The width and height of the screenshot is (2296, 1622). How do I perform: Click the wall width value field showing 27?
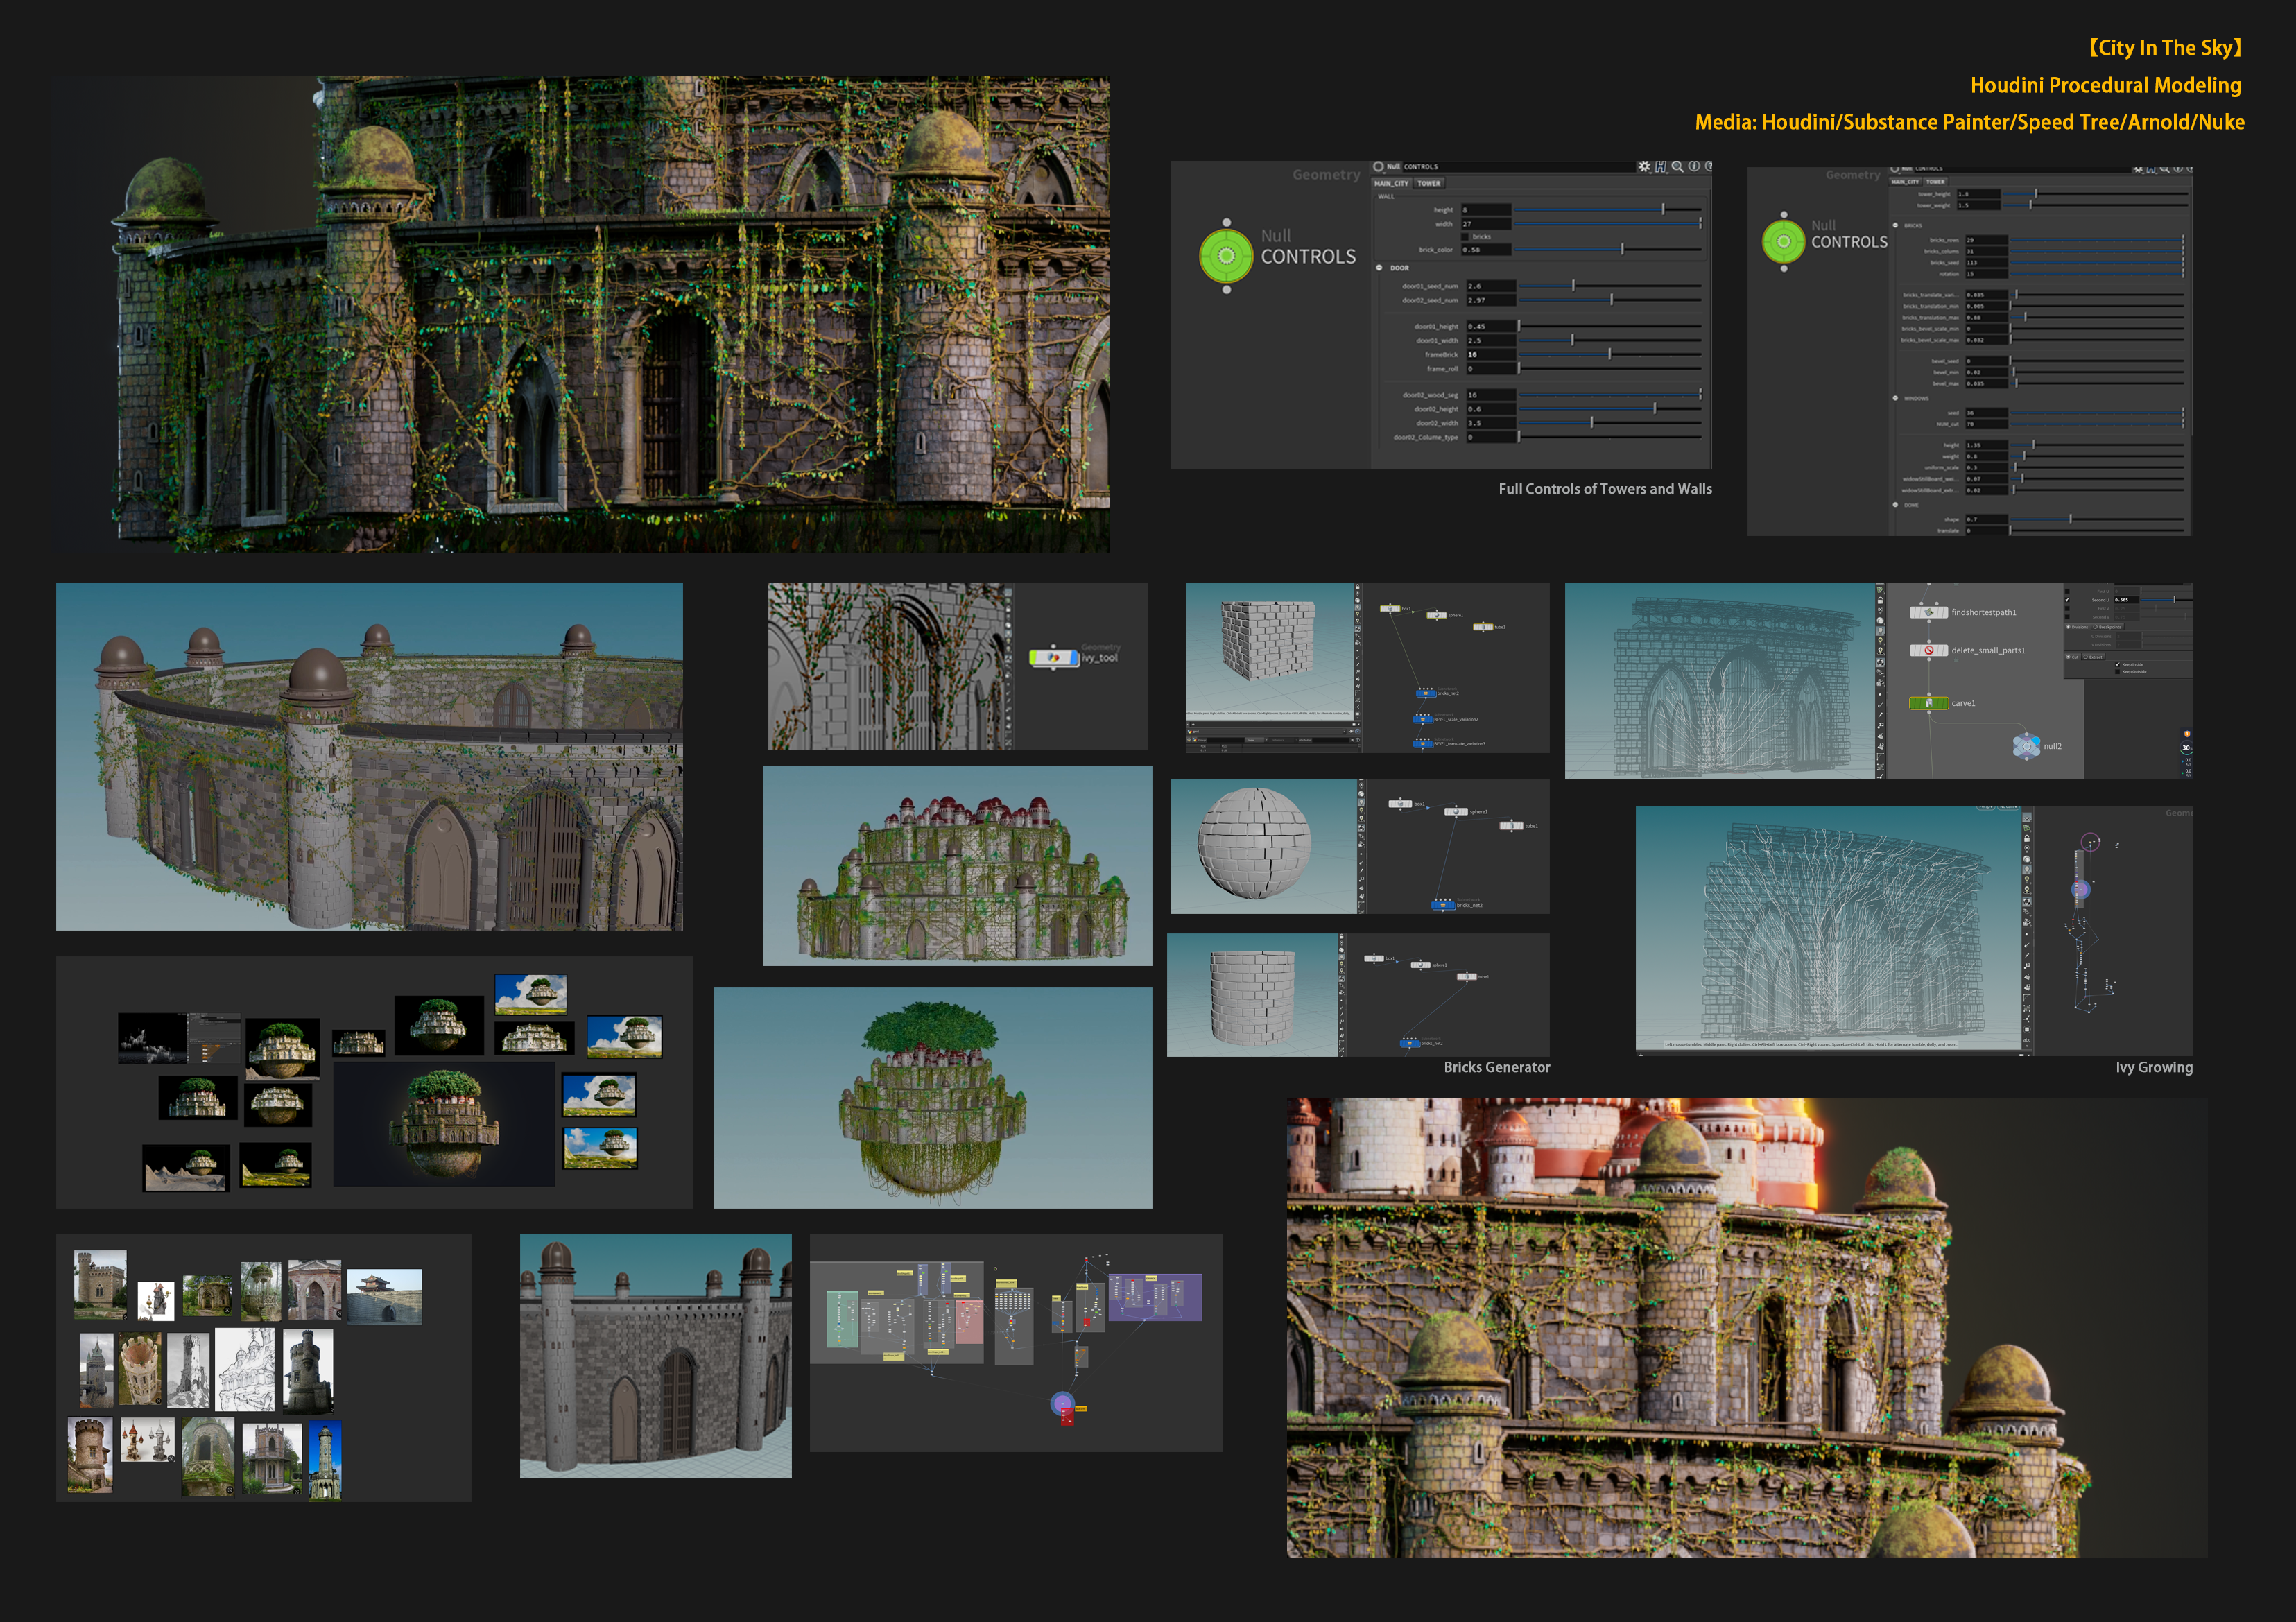tap(1487, 224)
